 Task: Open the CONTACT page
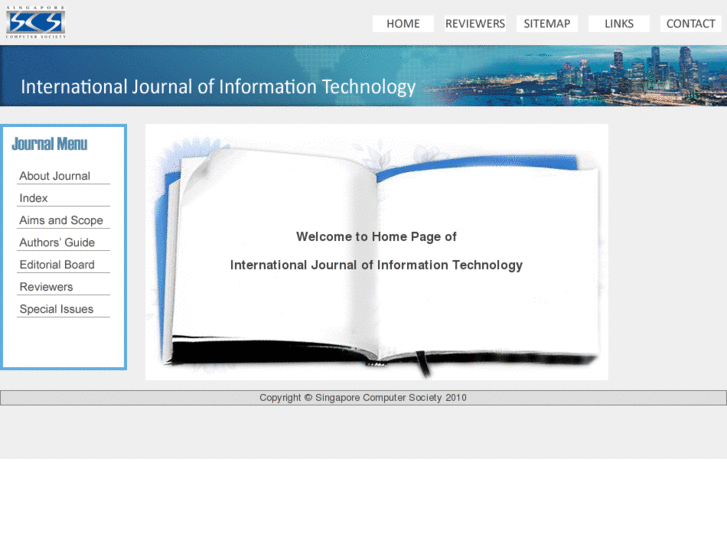[x=691, y=24]
